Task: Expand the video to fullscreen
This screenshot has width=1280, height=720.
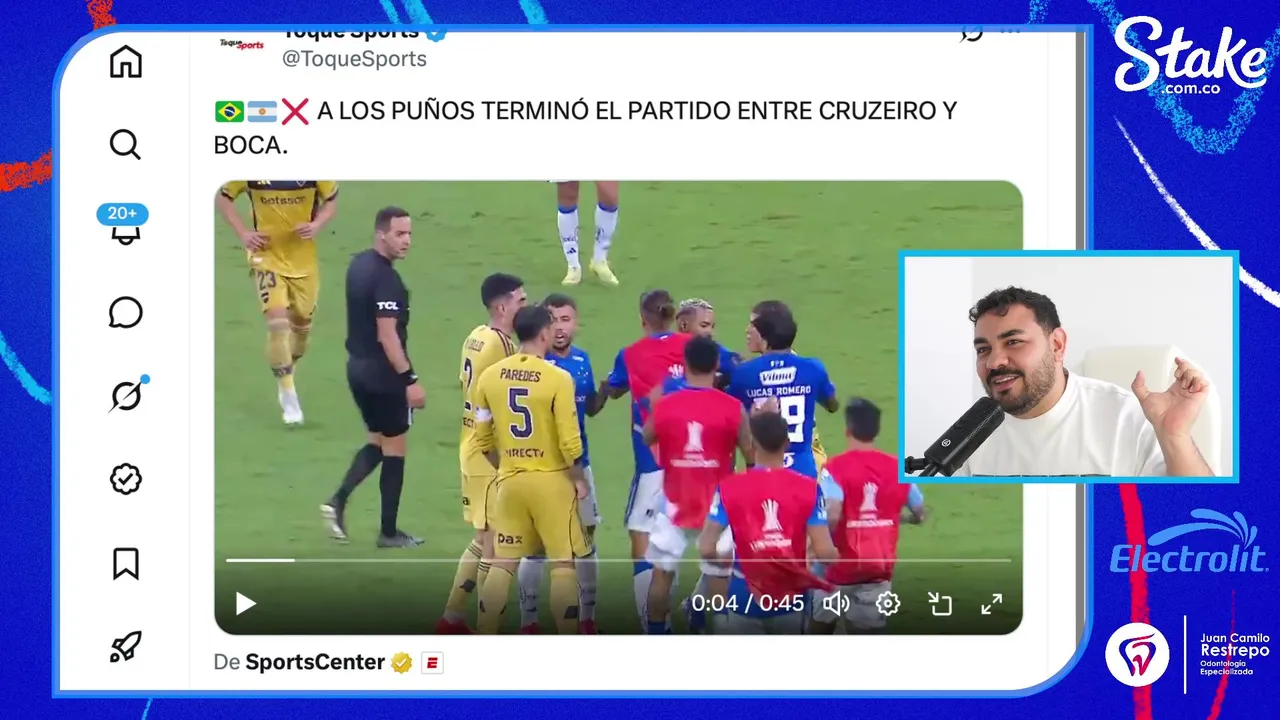Action: click(x=991, y=604)
